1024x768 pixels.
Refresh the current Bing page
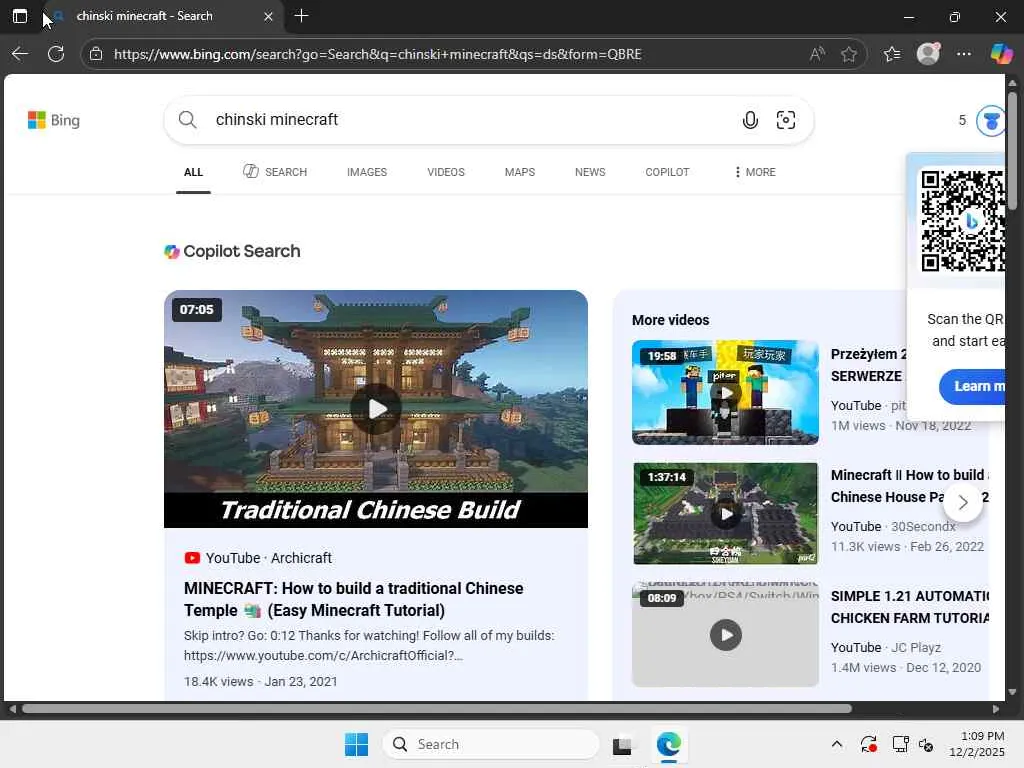click(x=56, y=54)
